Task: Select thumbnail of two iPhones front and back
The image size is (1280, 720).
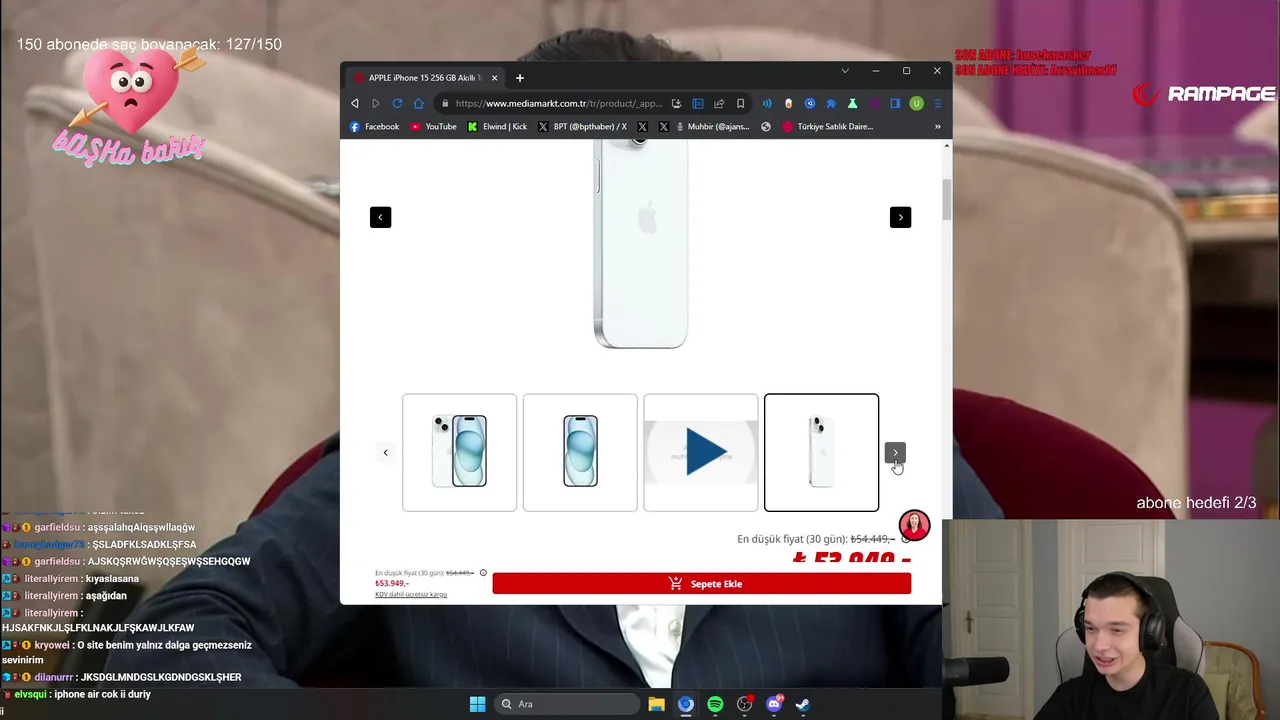Action: pos(459,452)
